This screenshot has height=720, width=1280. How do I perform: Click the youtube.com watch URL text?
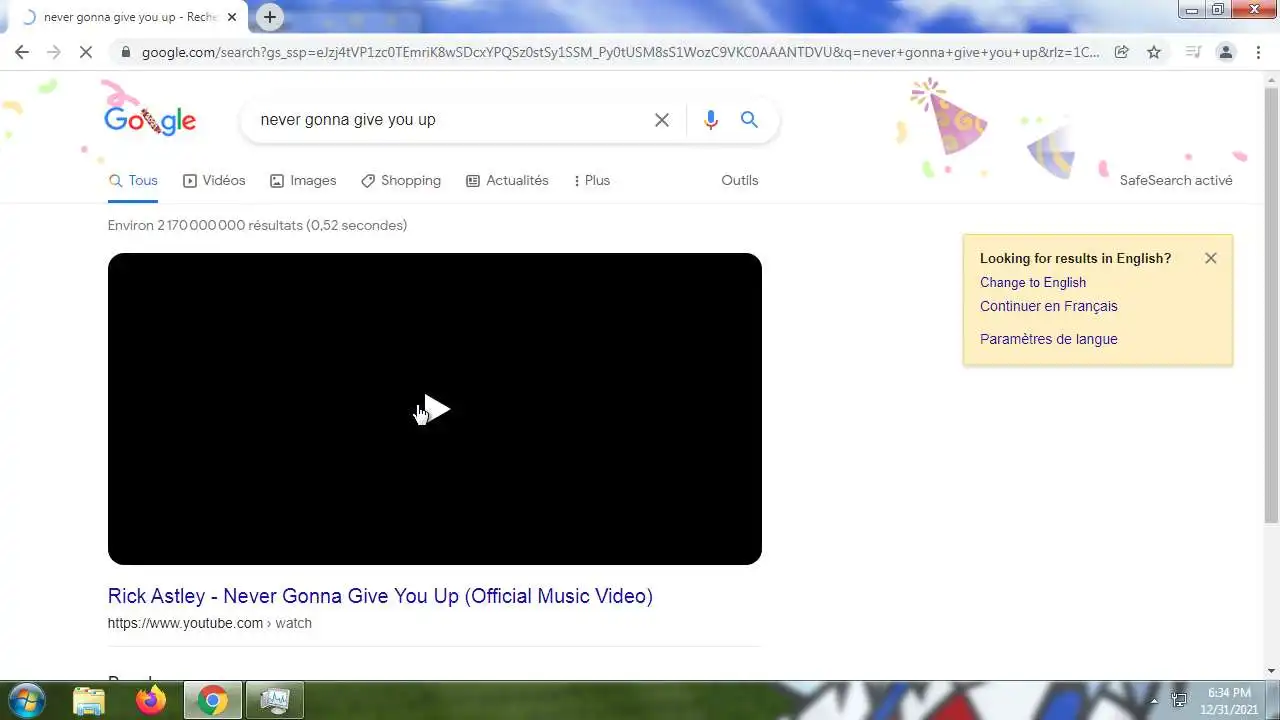pos(210,623)
